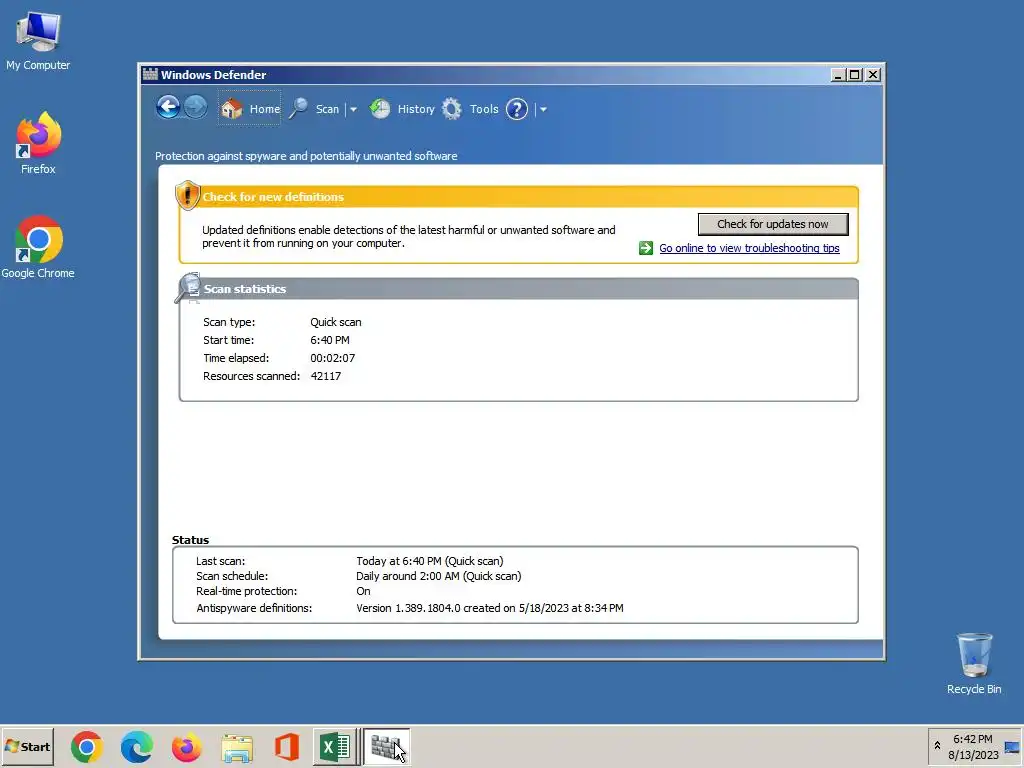Select the Last scan Today at 6:40 PM value
Screen dimensions: 1024x768
pyautogui.click(x=430, y=561)
